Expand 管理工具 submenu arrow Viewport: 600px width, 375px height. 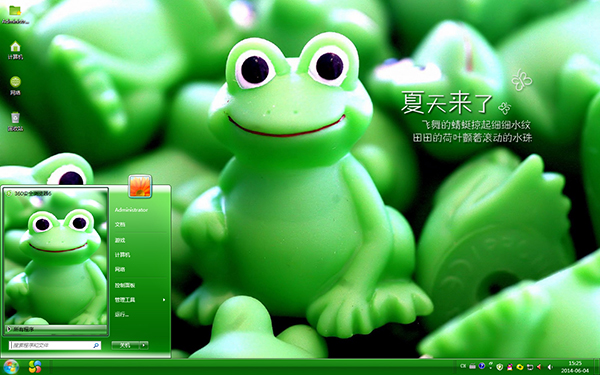click(164, 300)
